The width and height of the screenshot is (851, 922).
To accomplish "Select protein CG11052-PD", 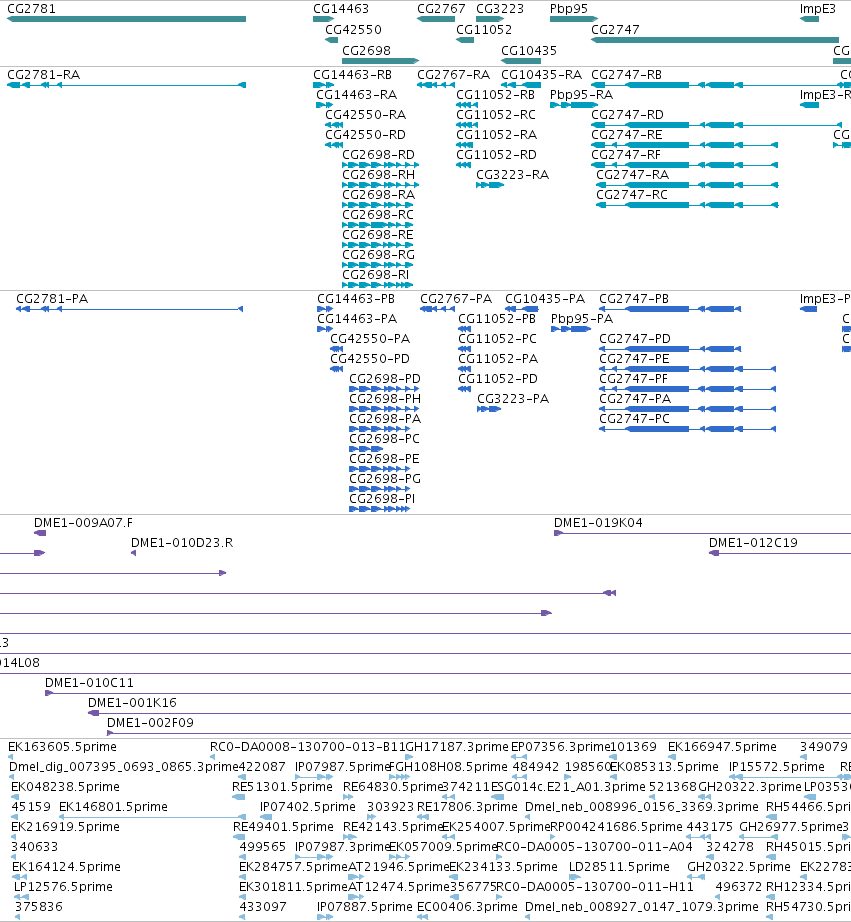I will tap(498, 379).
